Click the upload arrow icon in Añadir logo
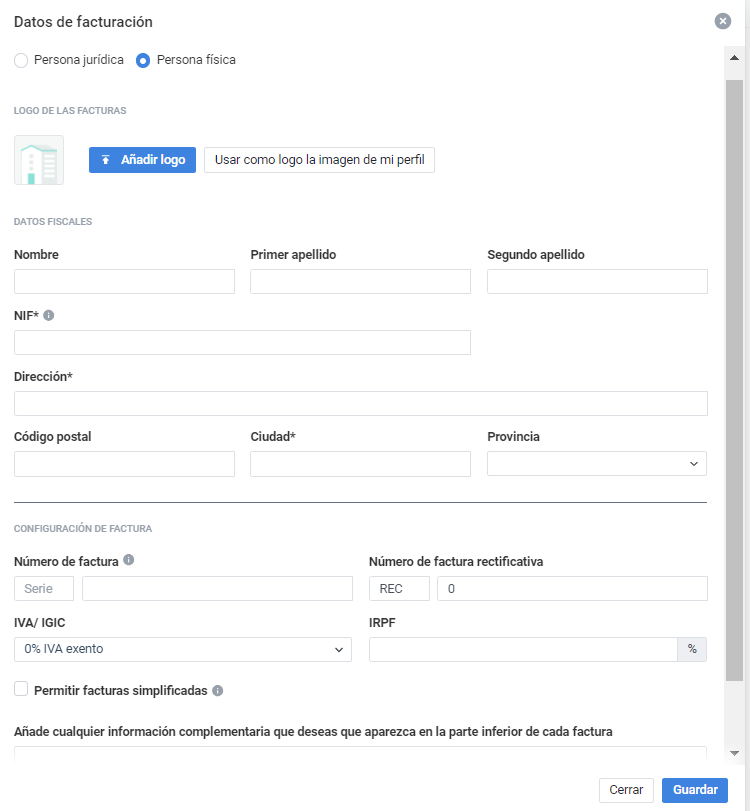This screenshot has width=750, height=811. point(105,159)
